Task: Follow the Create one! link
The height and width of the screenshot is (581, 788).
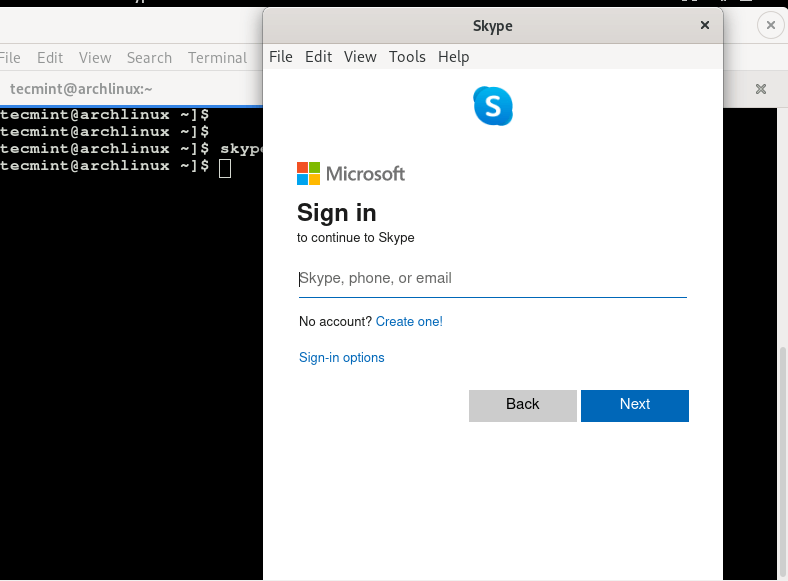Action: click(x=409, y=322)
